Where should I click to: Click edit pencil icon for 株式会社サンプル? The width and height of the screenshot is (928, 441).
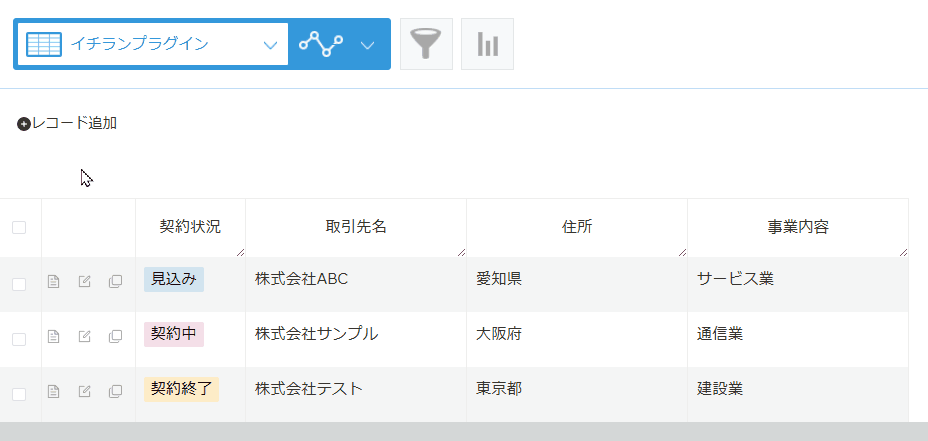click(x=85, y=337)
